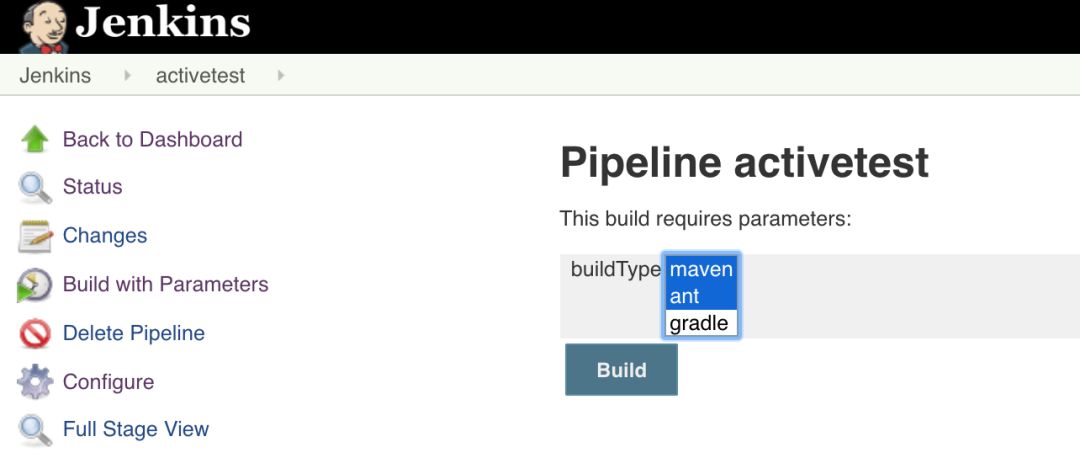Expand the arrow after Jenkins breadcrumb
The width and height of the screenshot is (1080, 458).
pos(128,76)
